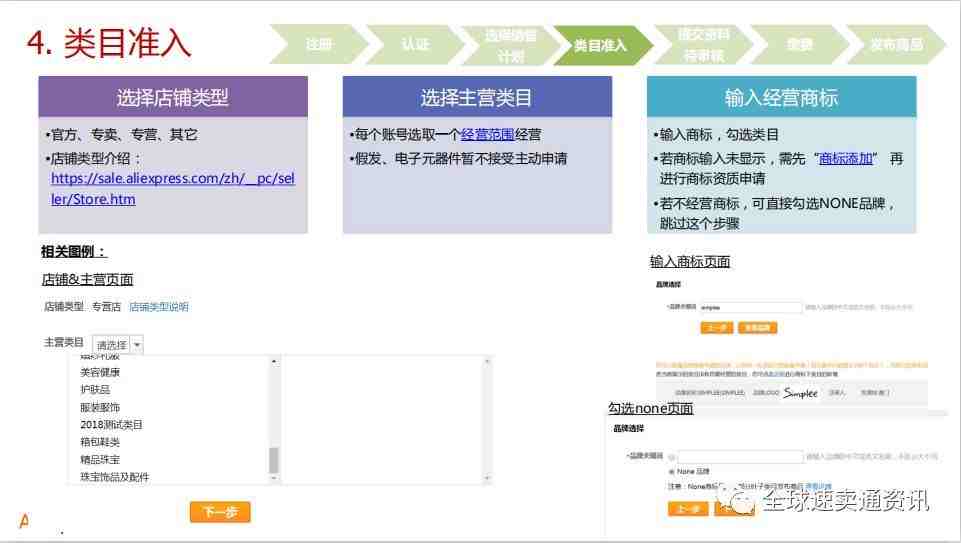
Task: Click the dropdown arrow beside 请选择
Action: 137,344
